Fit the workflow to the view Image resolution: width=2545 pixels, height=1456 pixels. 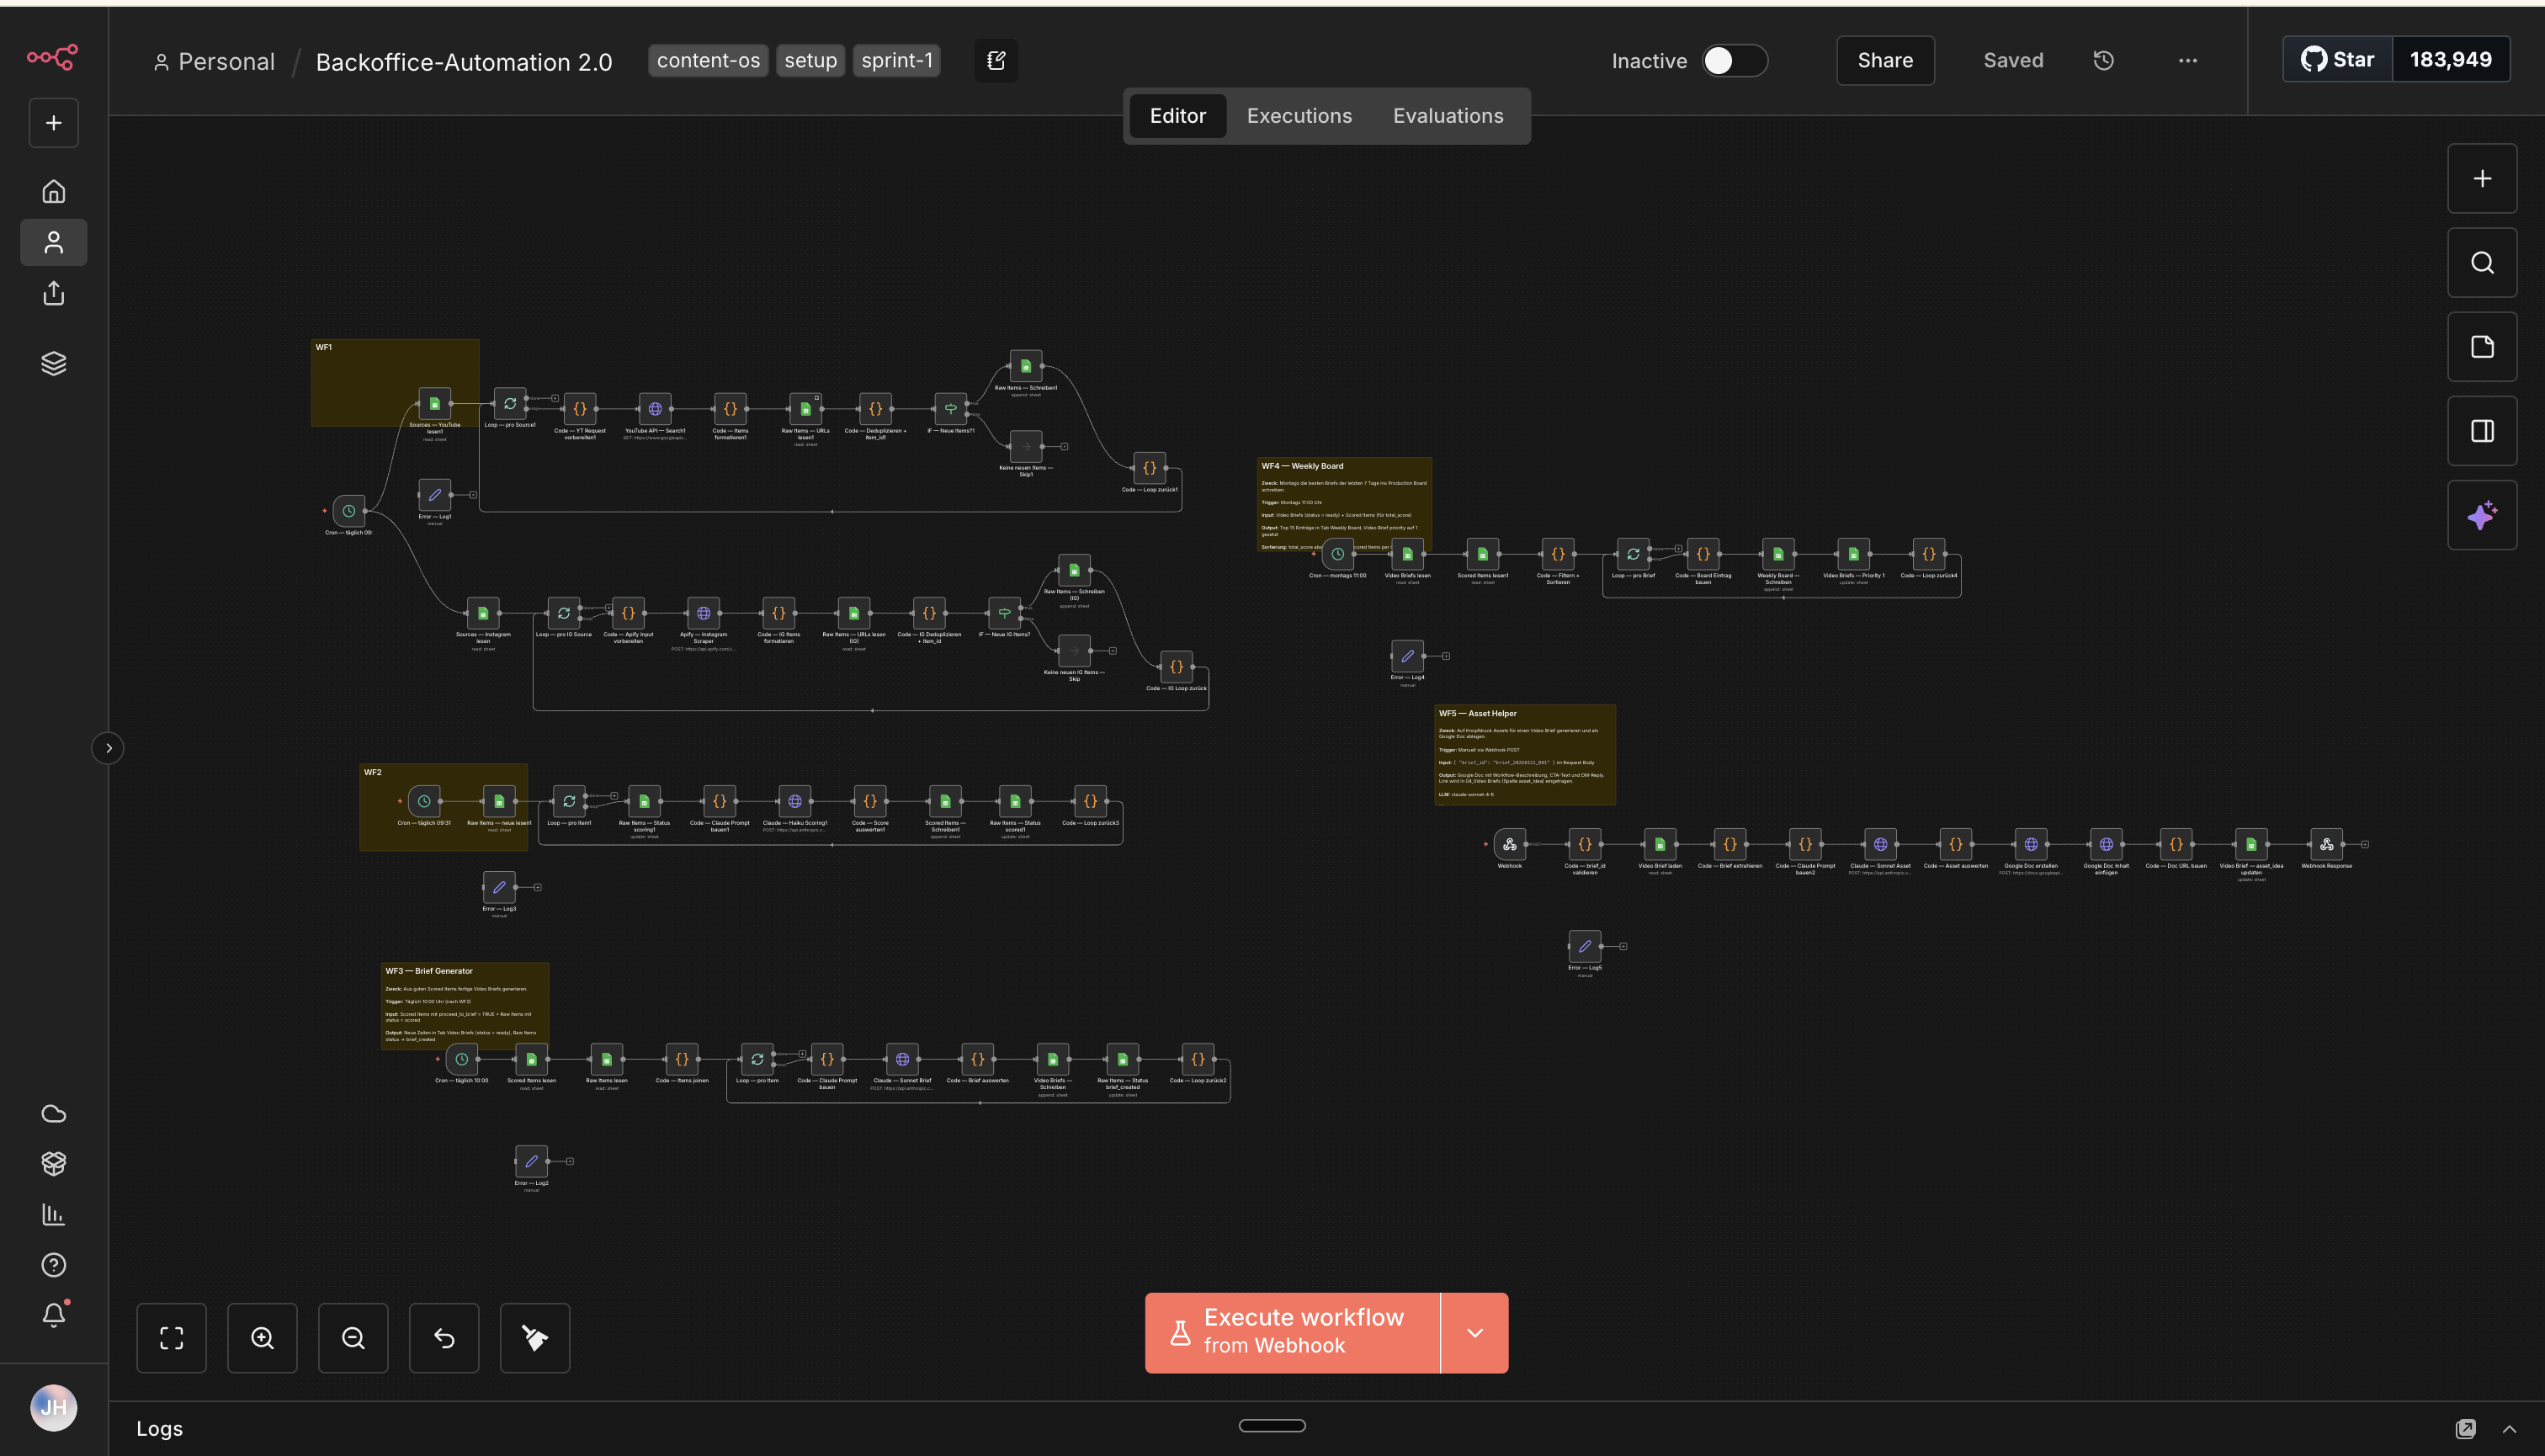click(x=172, y=1337)
